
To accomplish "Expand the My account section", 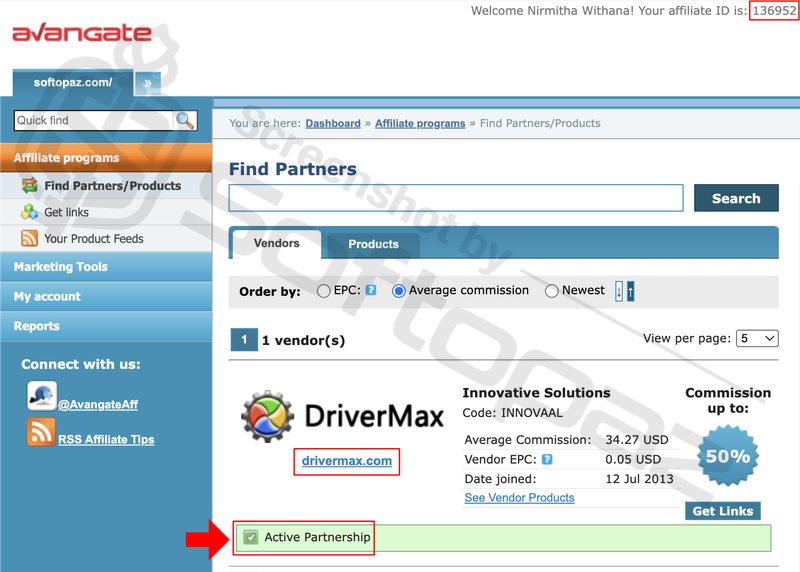I will tap(106, 296).
